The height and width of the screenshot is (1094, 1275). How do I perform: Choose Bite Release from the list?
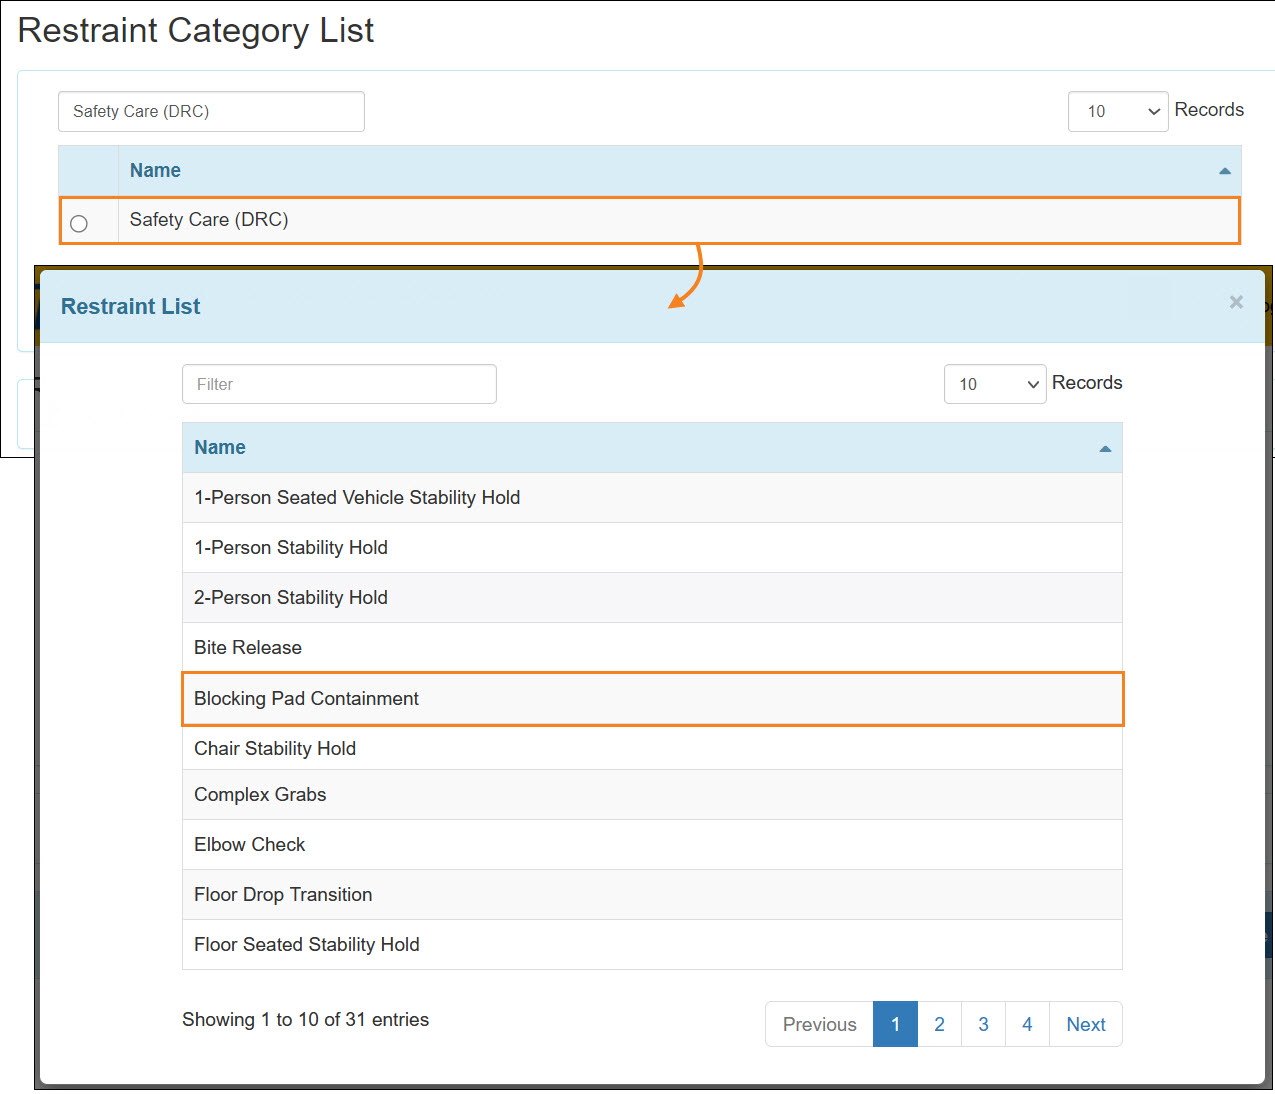tap(652, 647)
